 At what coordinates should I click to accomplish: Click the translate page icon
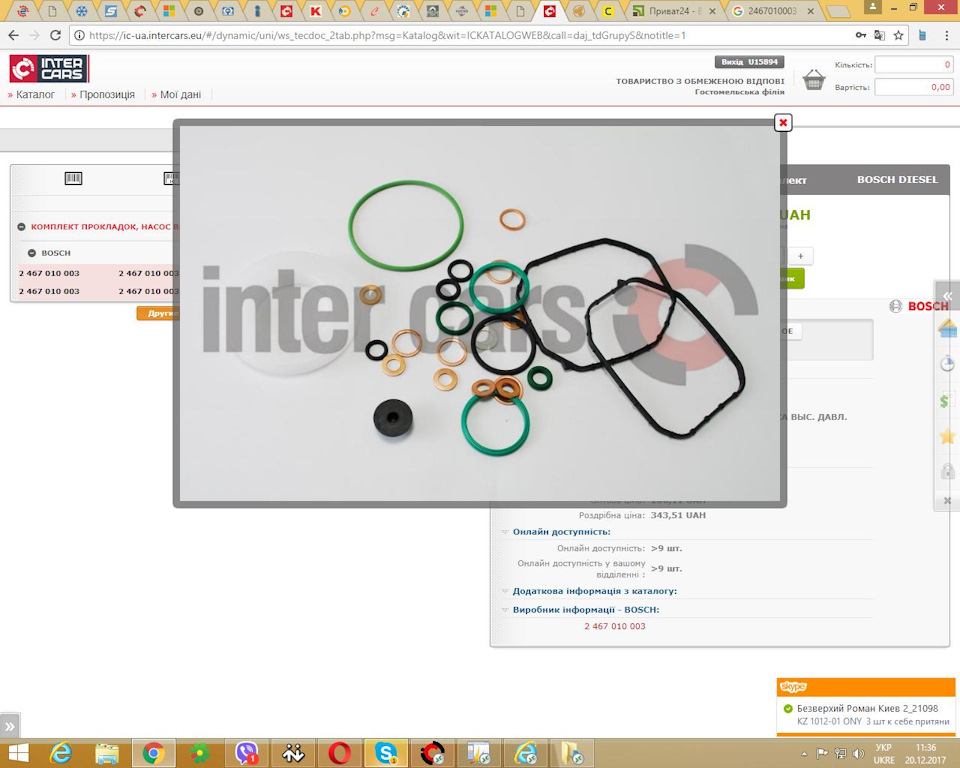880,36
